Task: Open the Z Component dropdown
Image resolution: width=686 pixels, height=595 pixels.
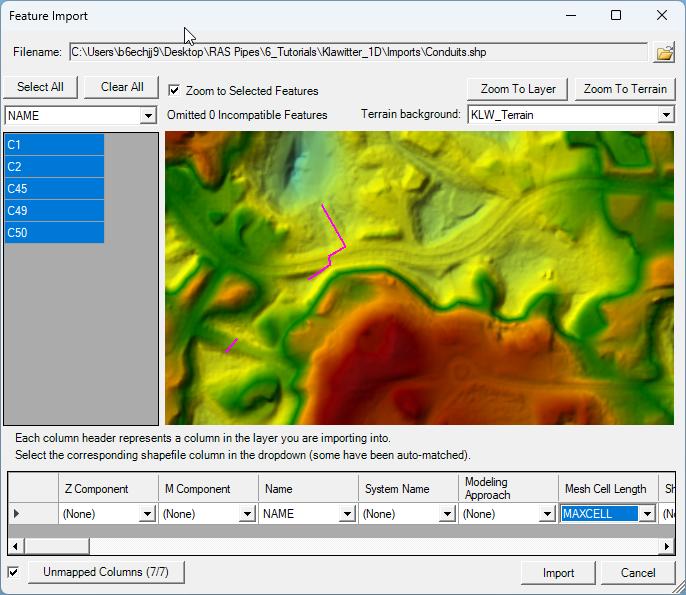Action: coord(147,514)
